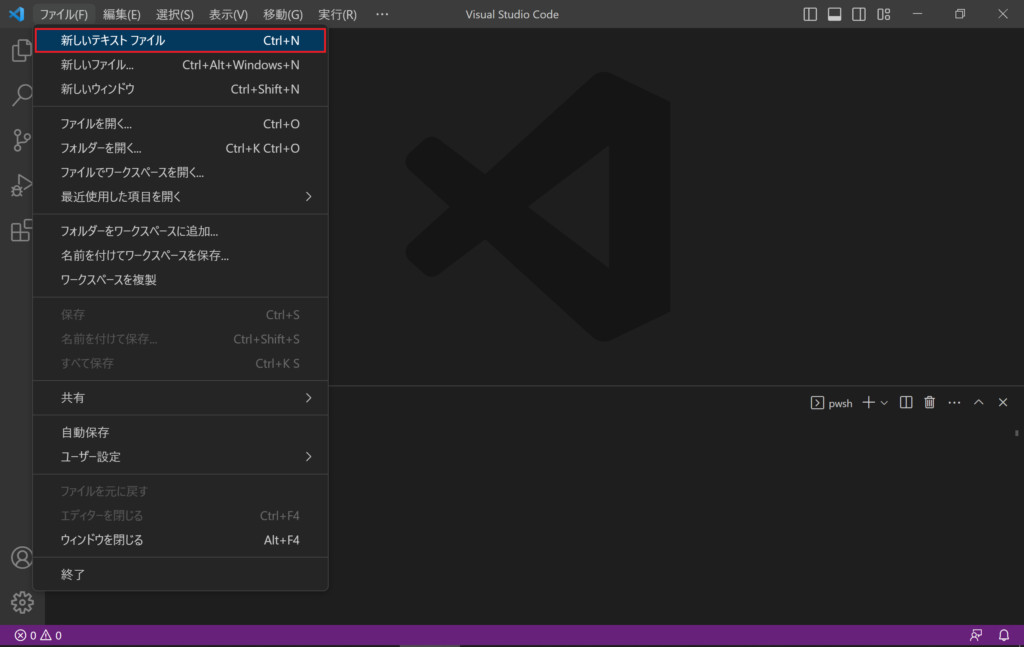This screenshot has height=647, width=1024.
Task: Choose ワークスペースを複製 entry
Action: [x=180, y=279]
